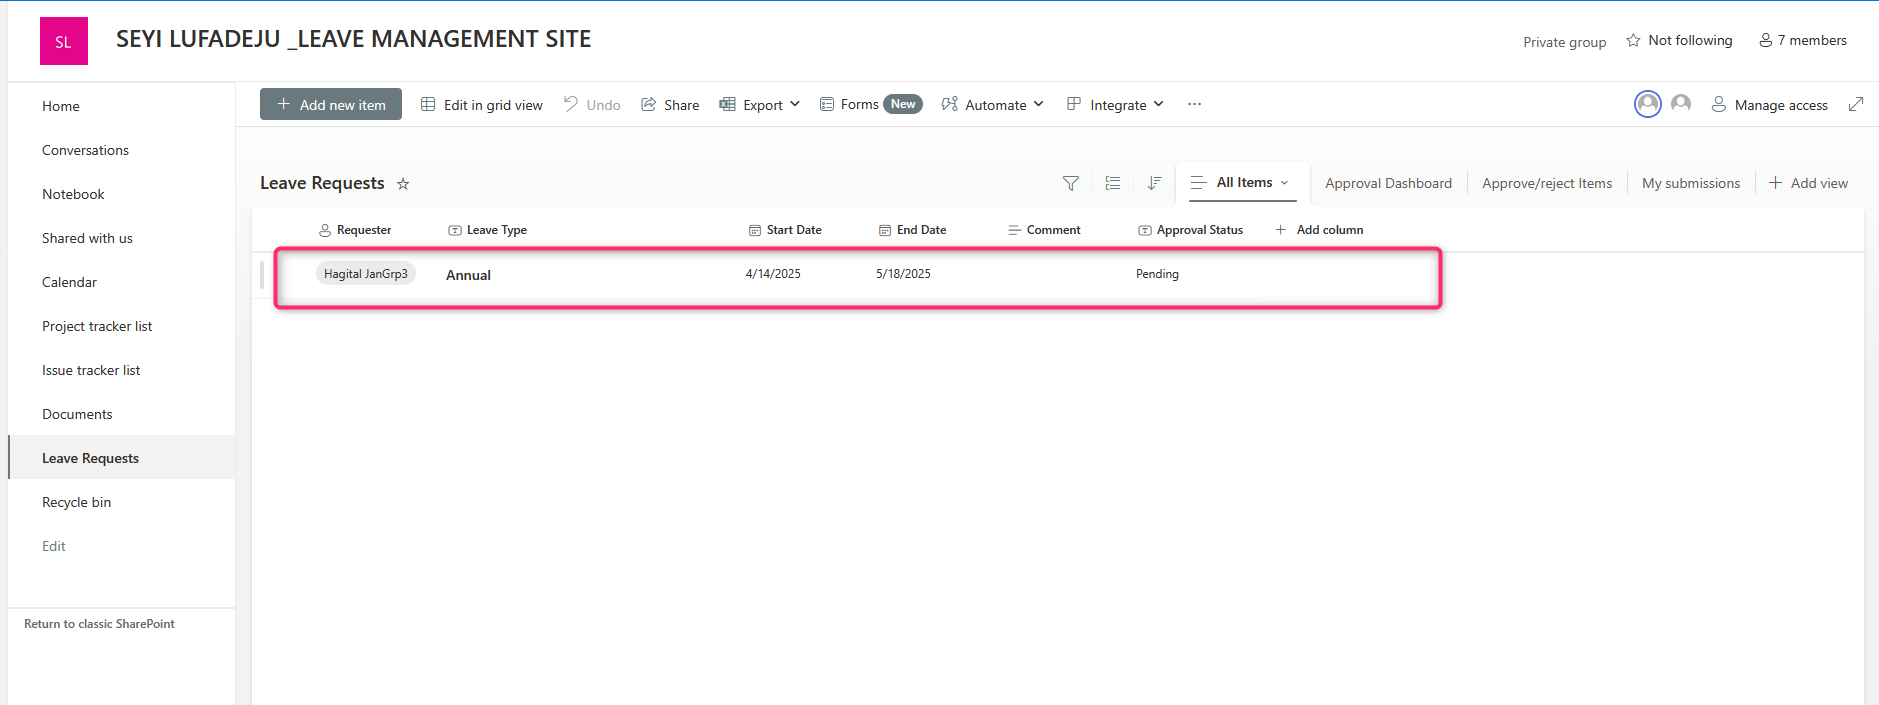Click the 4/14/2025 start date cell
Screen dimensions: 1879x705
pyautogui.click(x=773, y=274)
